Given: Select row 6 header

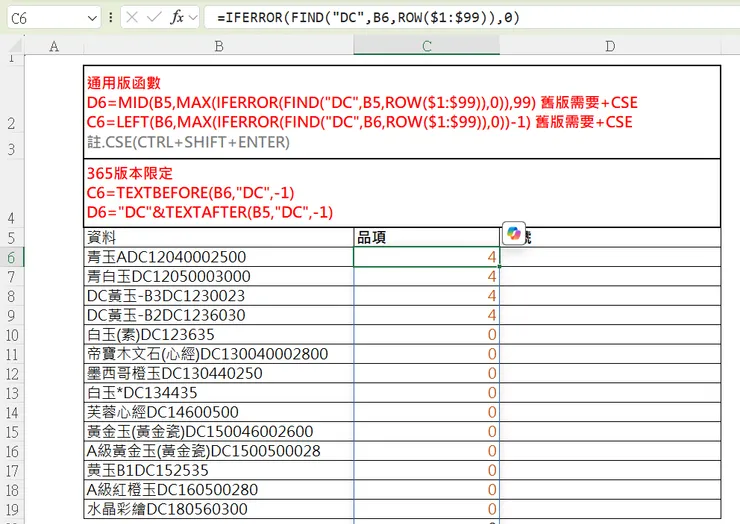Looking at the screenshot, I should (x=12, y=257).
